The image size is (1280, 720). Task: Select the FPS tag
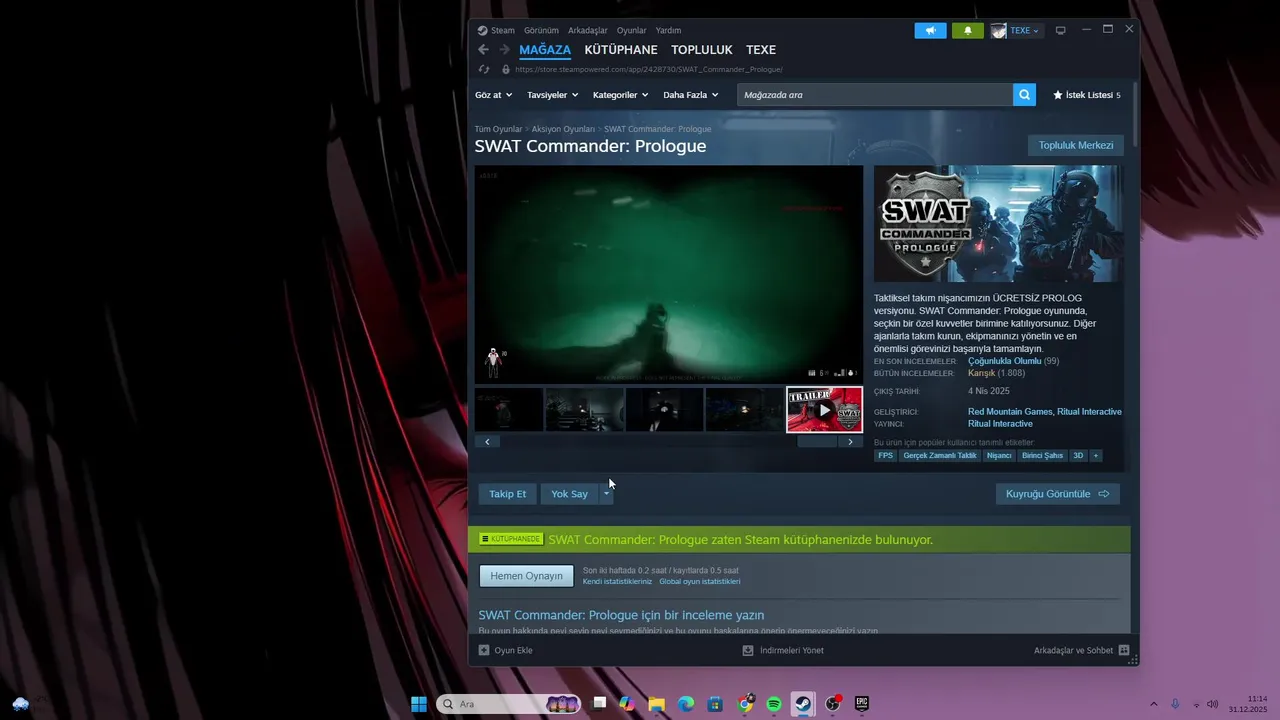(886, 455)
